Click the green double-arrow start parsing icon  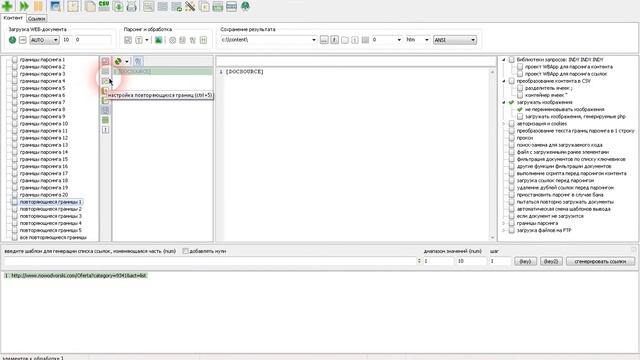[24, 6]
